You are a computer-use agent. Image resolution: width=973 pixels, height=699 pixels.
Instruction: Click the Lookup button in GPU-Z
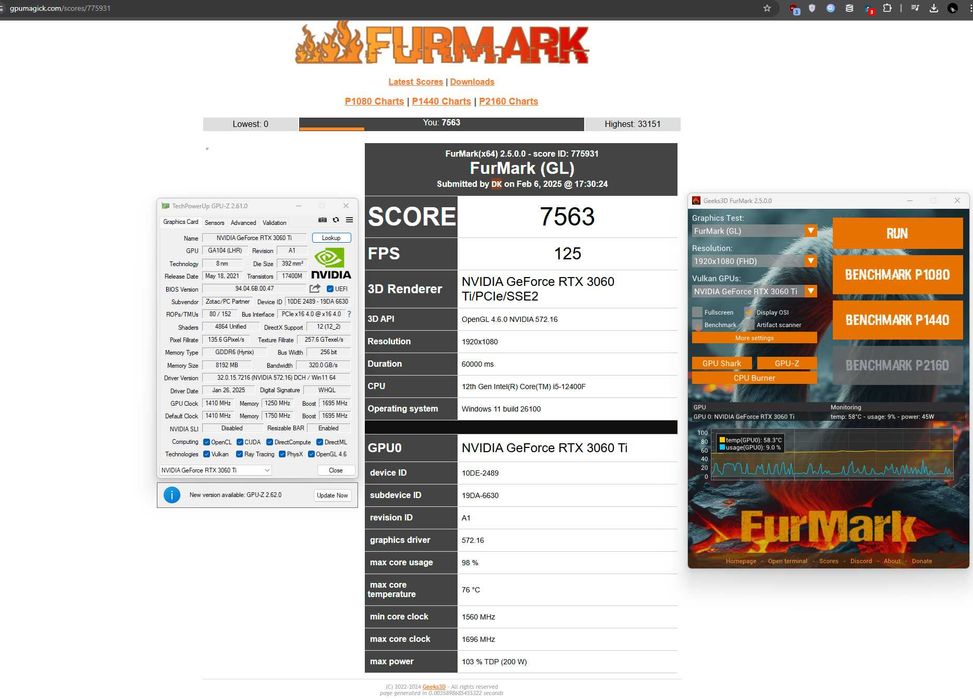click(x=331, y=238)
